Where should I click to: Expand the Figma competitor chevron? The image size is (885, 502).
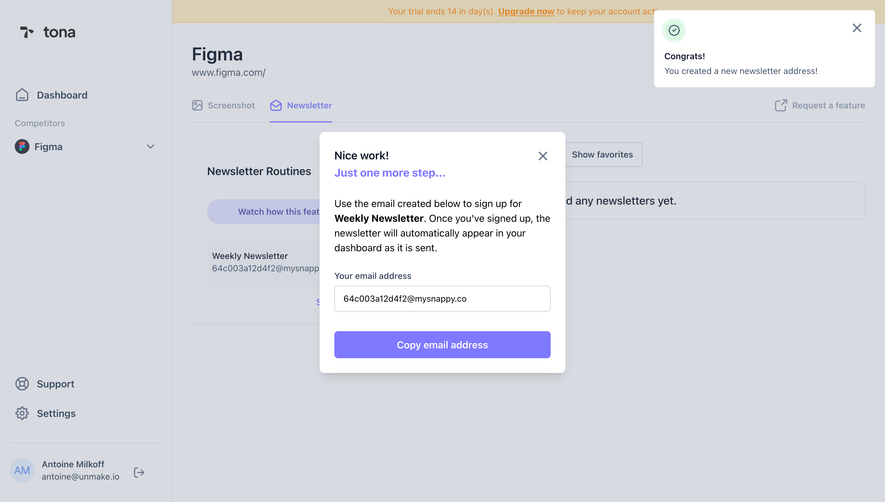tap(151, 147)
